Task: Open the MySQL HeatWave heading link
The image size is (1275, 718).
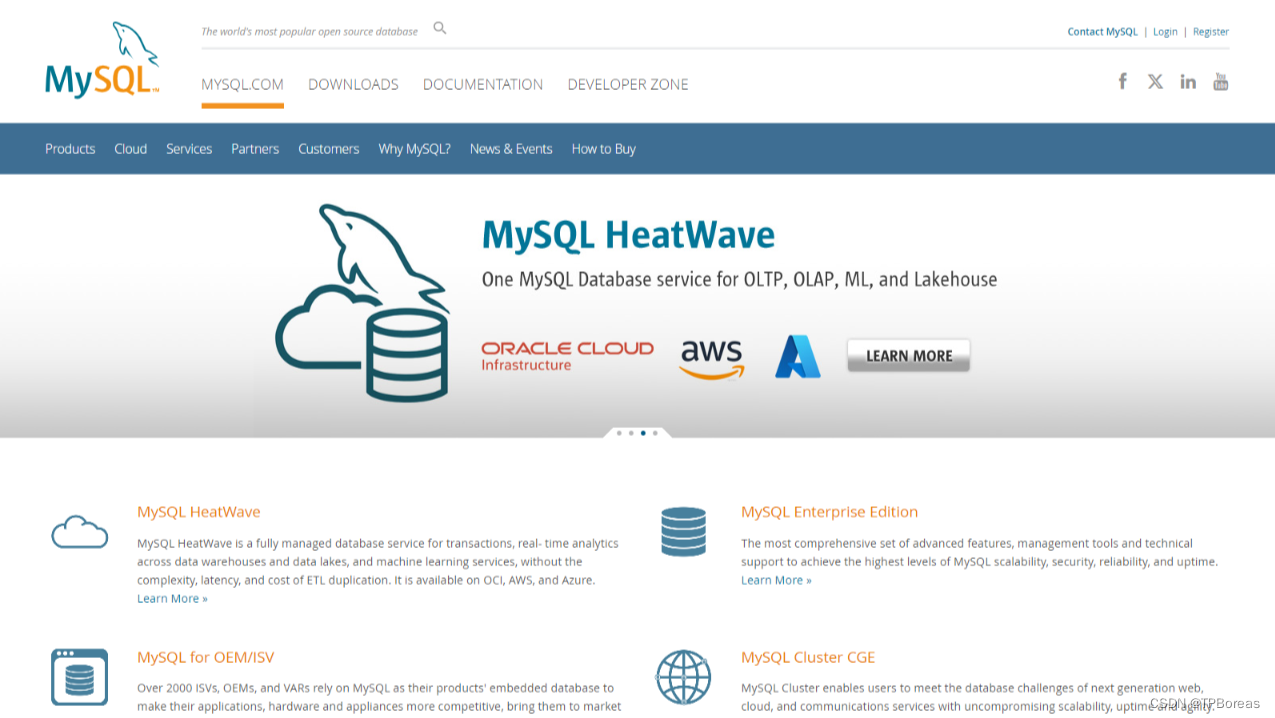Action: pos(198,512)
